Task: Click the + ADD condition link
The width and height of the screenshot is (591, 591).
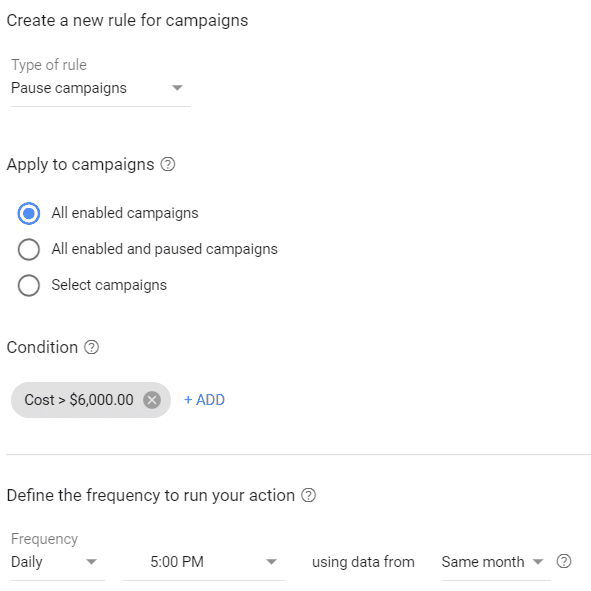Action: coord(204,400)
